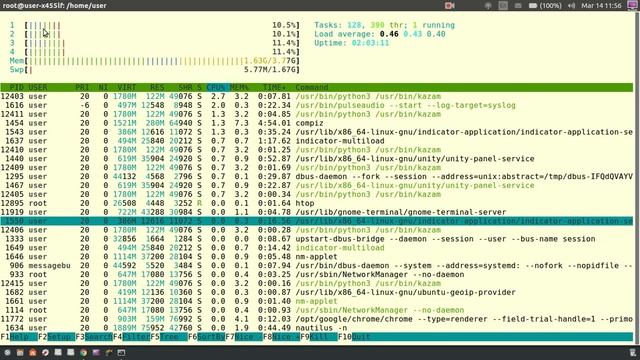
Task: Click F8 Nice + in htop footer
Action: click(x=282, y=337)
